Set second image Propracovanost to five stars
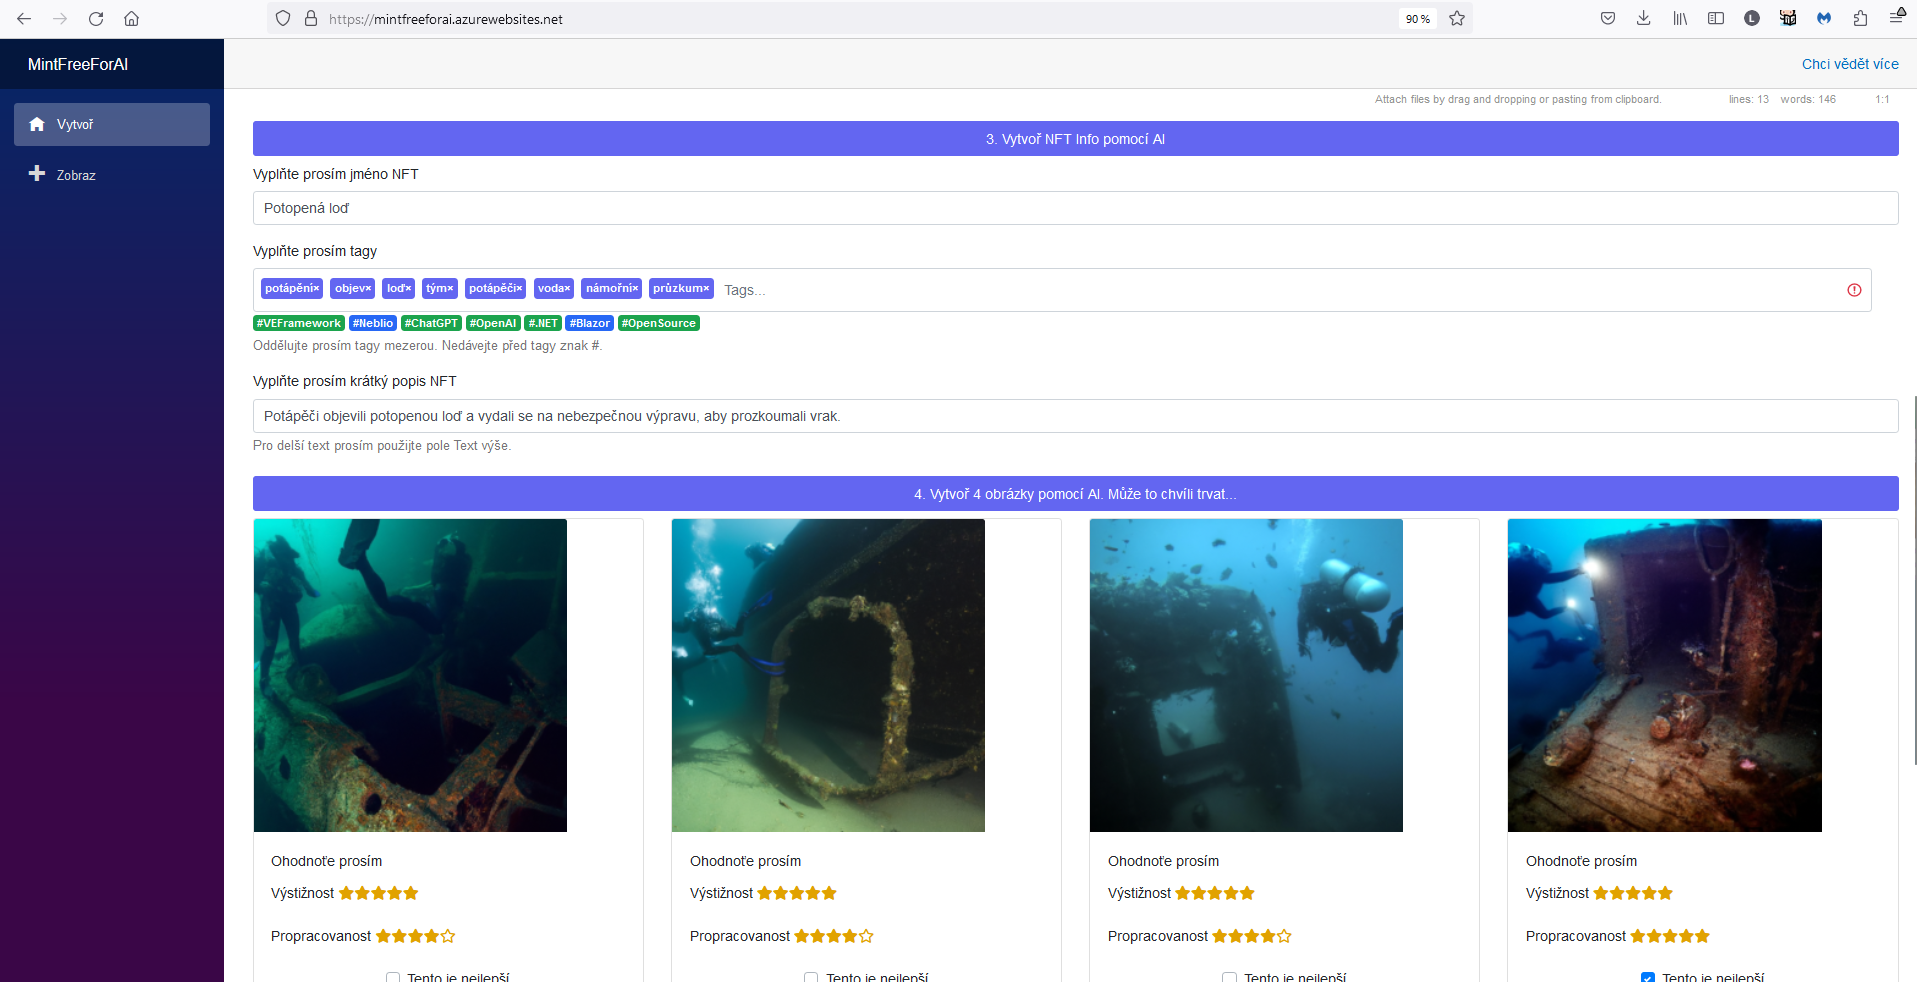Screen dimensions: 1917x982 pos(866,936)
